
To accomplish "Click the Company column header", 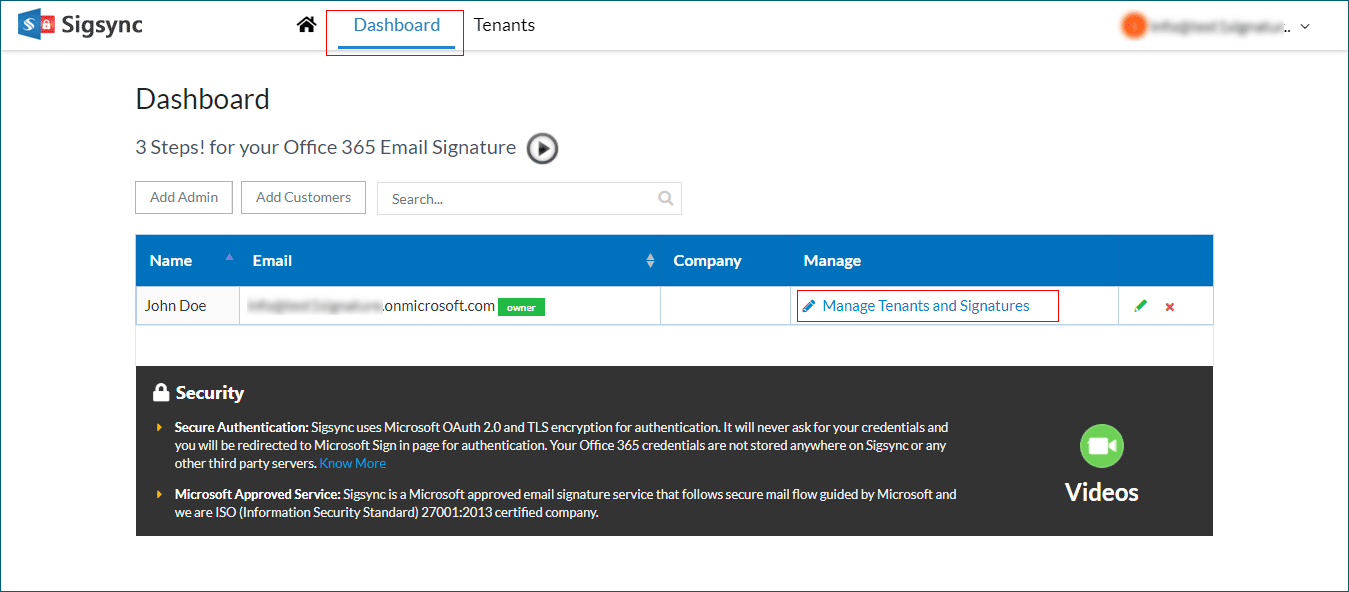I will click(x=708, y=261).
